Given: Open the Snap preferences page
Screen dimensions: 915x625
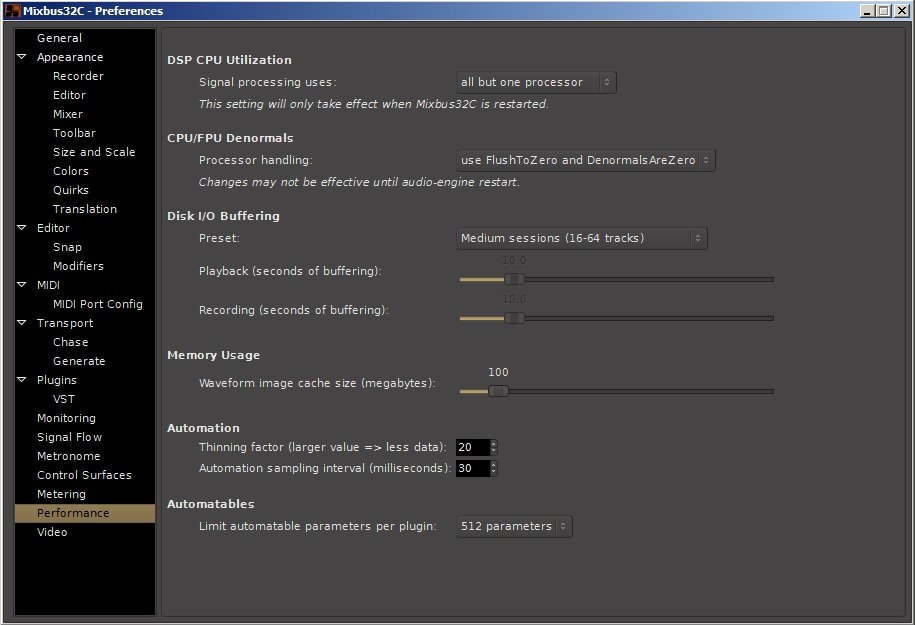Looking at the screenshot, I should coord(67,247).
